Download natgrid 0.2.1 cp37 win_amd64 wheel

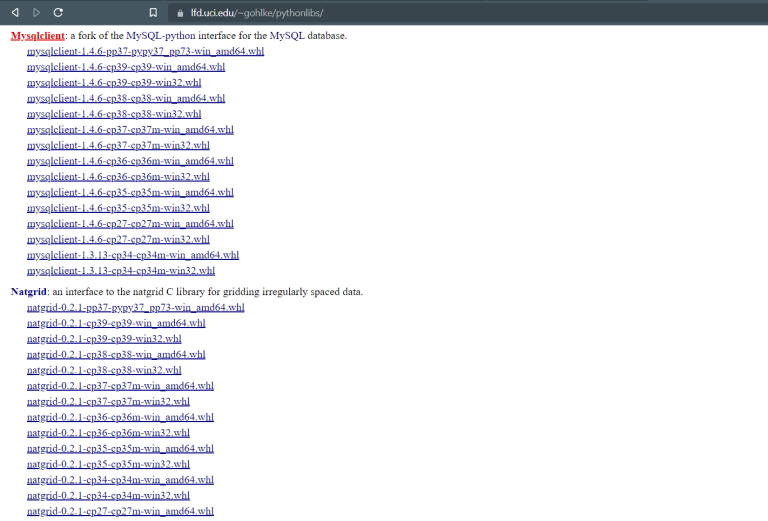click(x=120, y=385)
